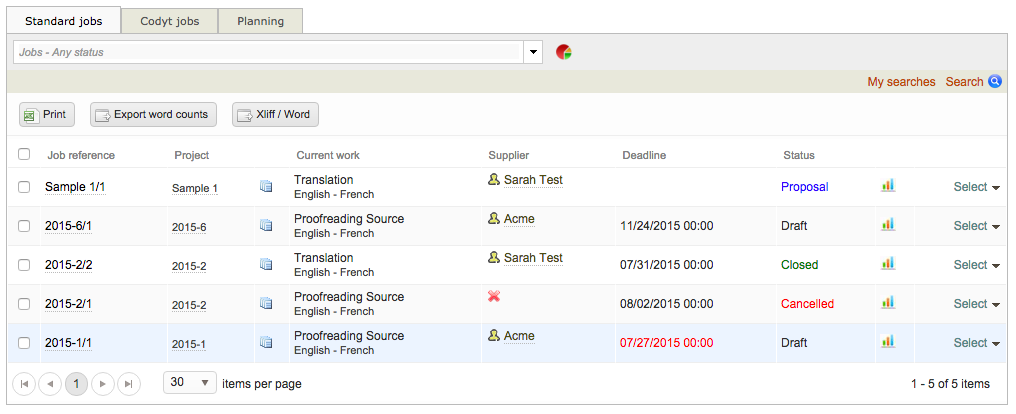Go to the next page arrow in pager
The width and height of the screenshot is (1016, 414).
coord(103,383)
